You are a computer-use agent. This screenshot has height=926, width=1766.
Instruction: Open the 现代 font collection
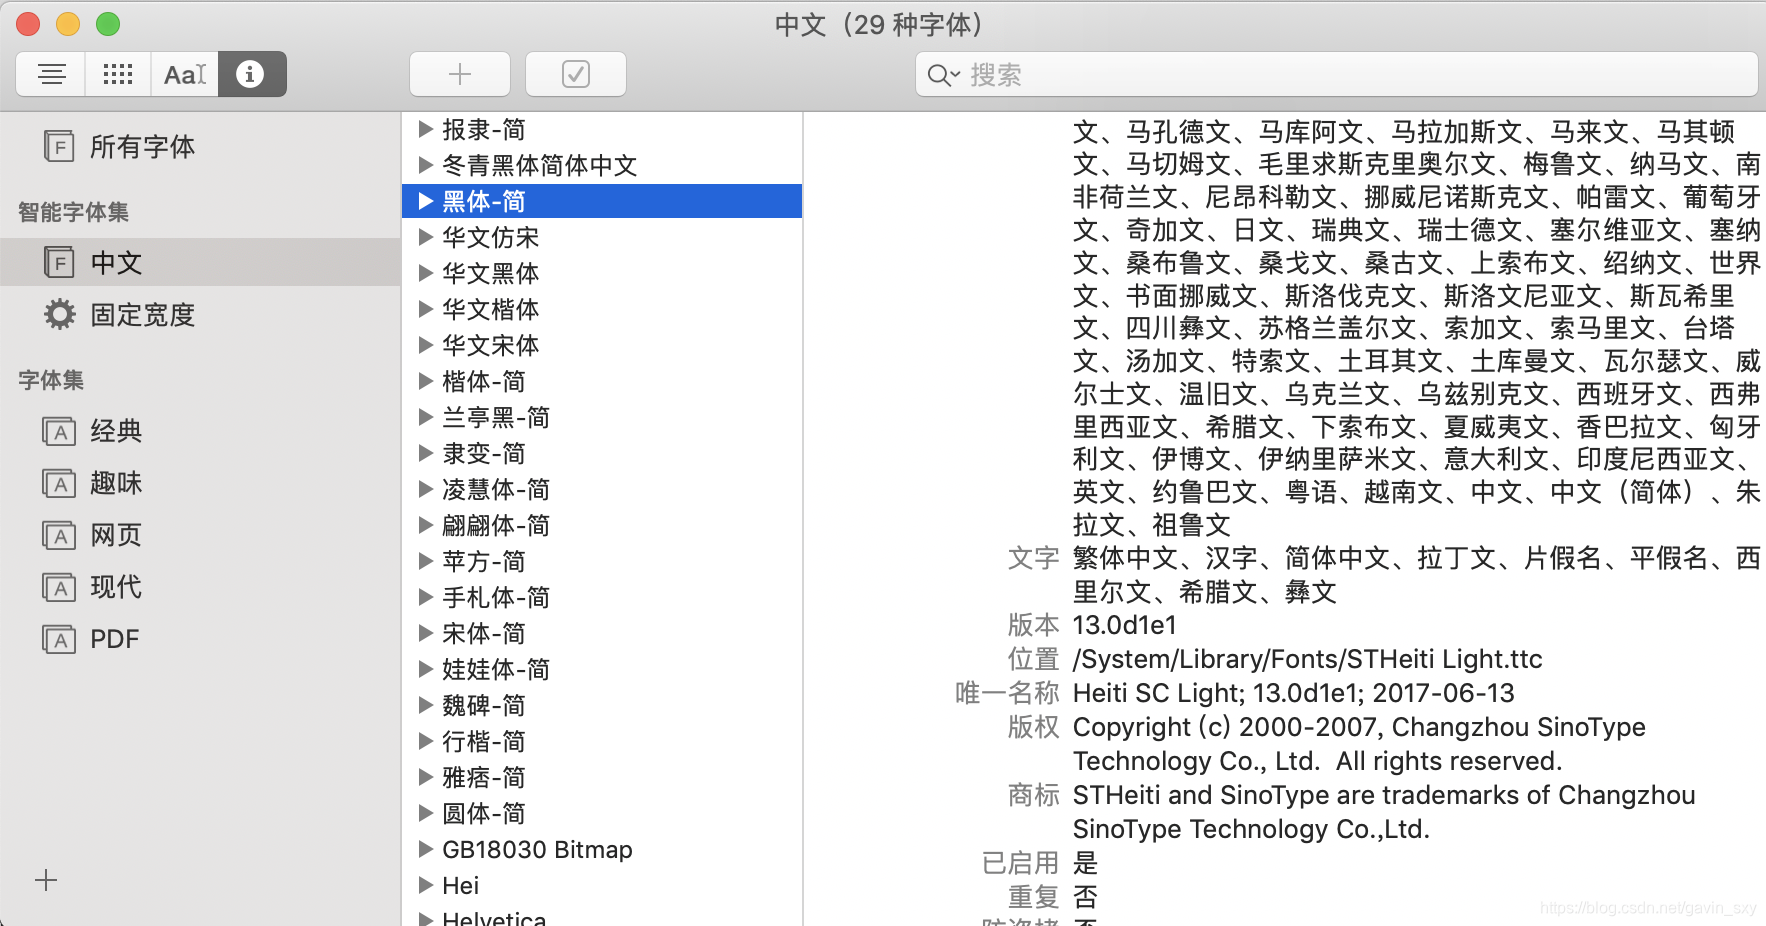pyautogui.click(x=200, y=587)
